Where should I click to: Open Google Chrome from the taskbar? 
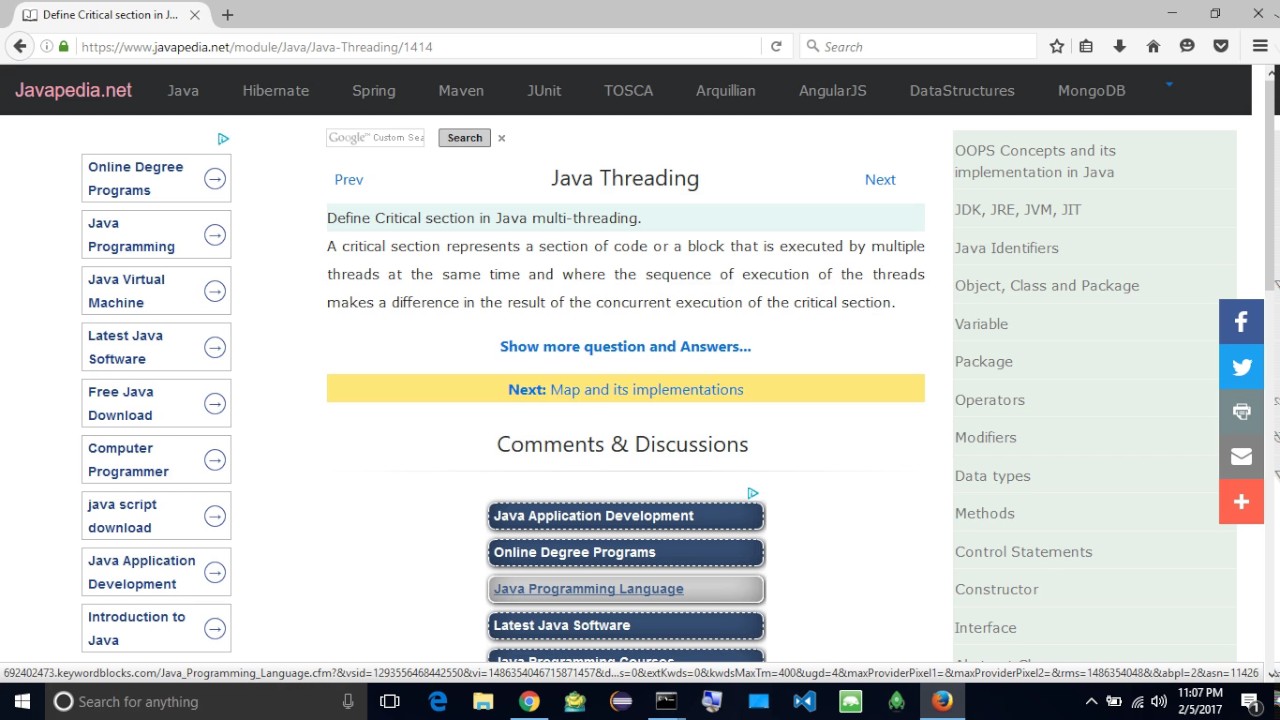pos(529,701)
